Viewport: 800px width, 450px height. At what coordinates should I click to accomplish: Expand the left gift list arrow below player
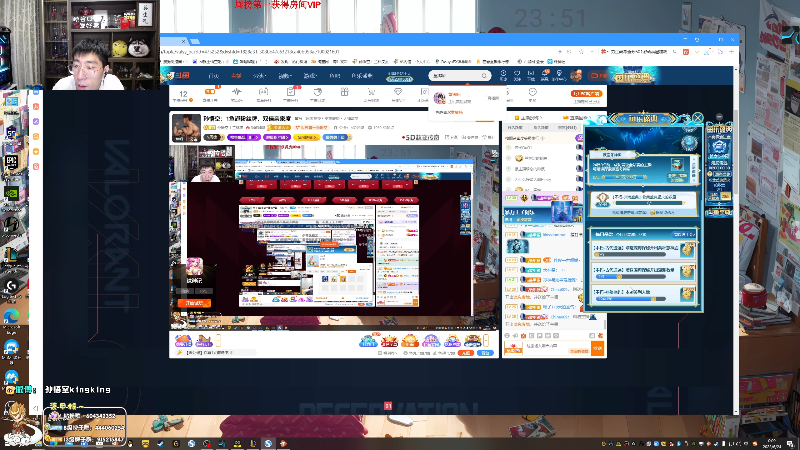point(218,340)
